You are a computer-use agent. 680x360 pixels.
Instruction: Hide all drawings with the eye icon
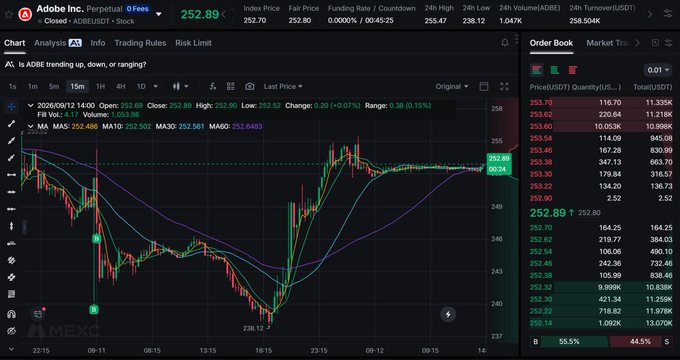coord(12,331)
